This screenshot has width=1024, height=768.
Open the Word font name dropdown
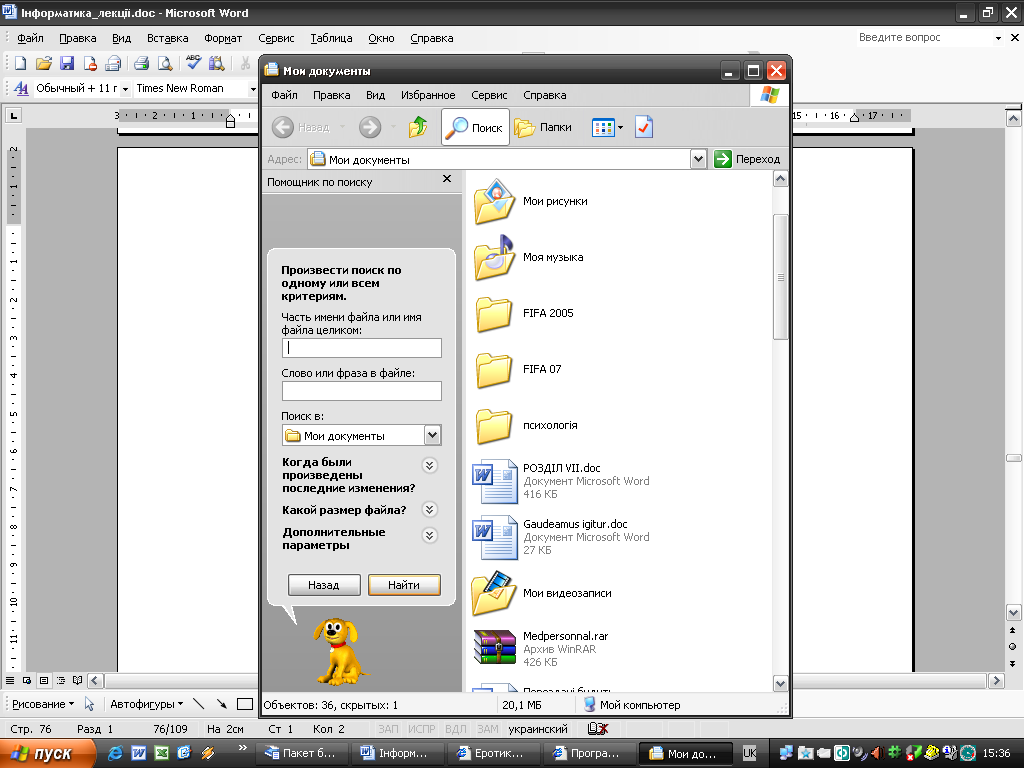coord(252,88)
